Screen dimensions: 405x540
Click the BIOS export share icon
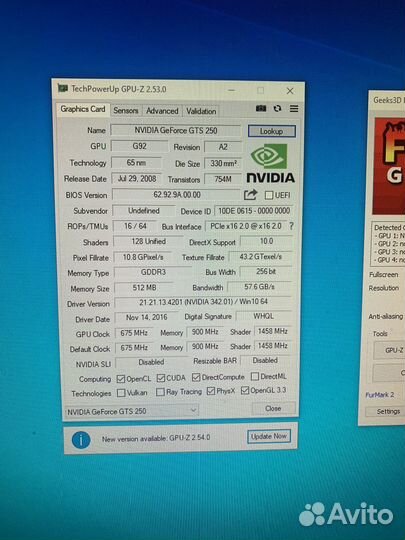tap(250, 195)
